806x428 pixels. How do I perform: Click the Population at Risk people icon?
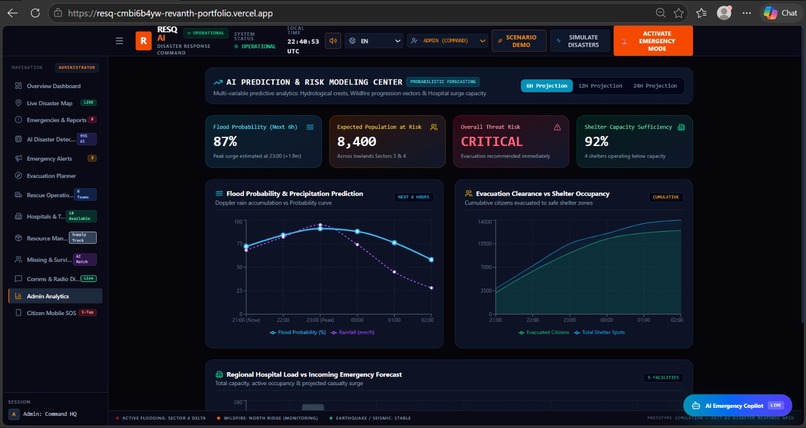(434, 127)
